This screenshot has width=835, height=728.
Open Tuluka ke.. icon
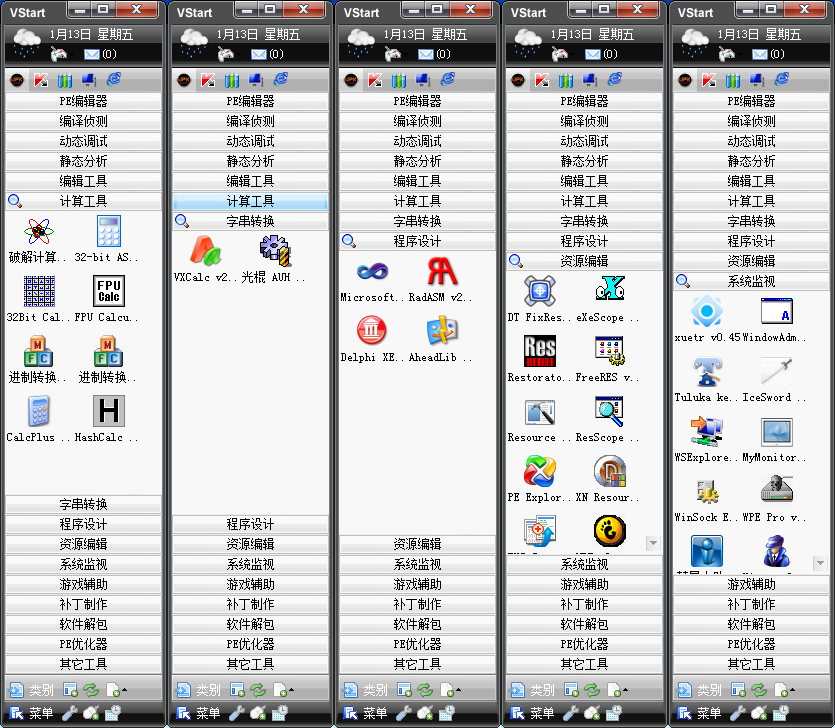click(x=707, y=371)
